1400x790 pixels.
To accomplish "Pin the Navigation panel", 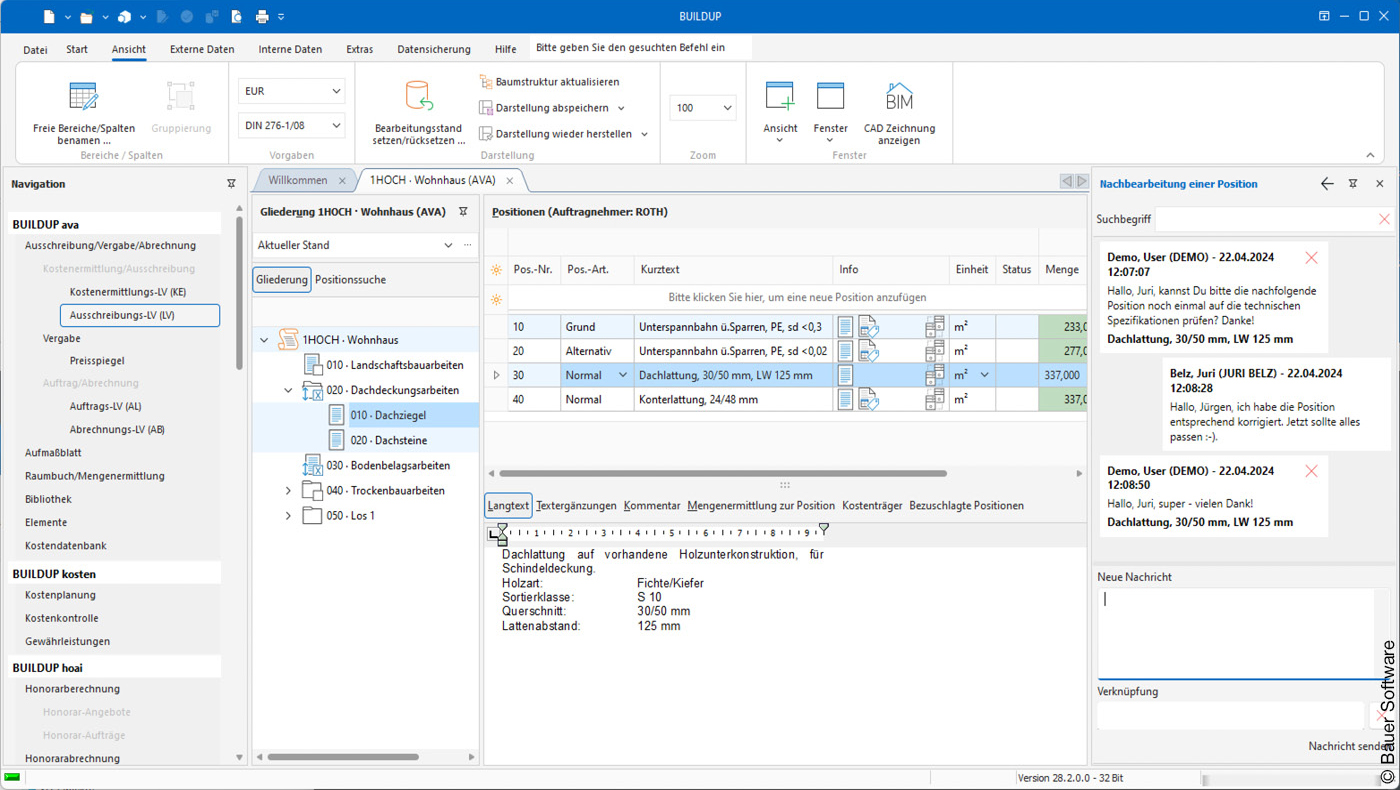I will pos(231,183).
